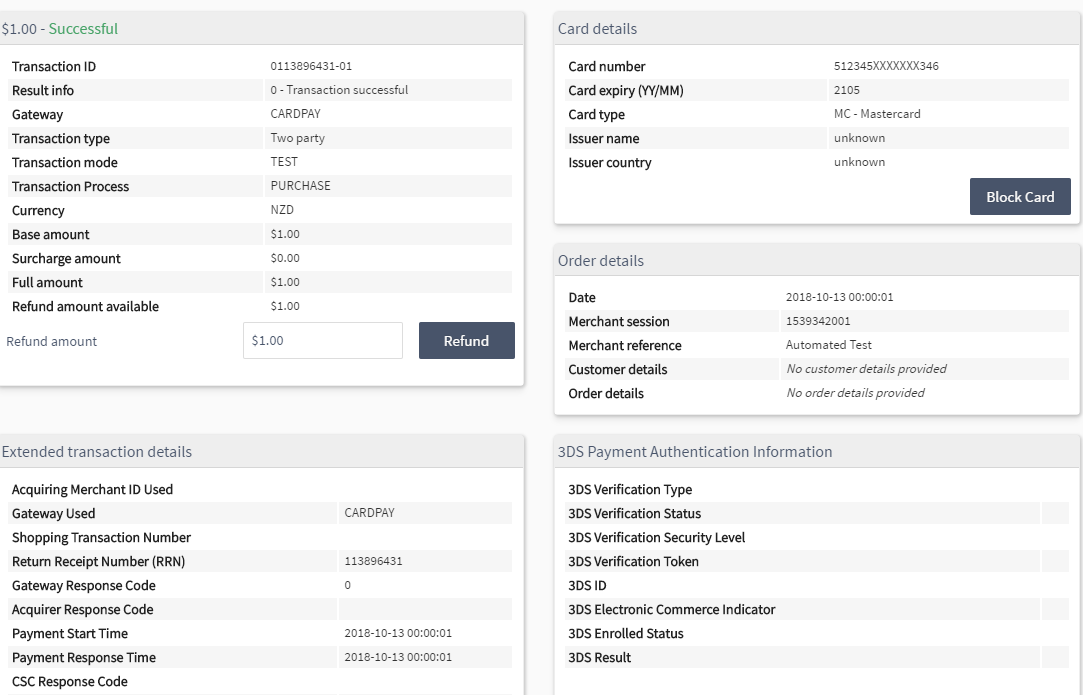Viewport: 1083px width, 695px height.
Task: Click the Block Card button
Action: [1019, 197]
